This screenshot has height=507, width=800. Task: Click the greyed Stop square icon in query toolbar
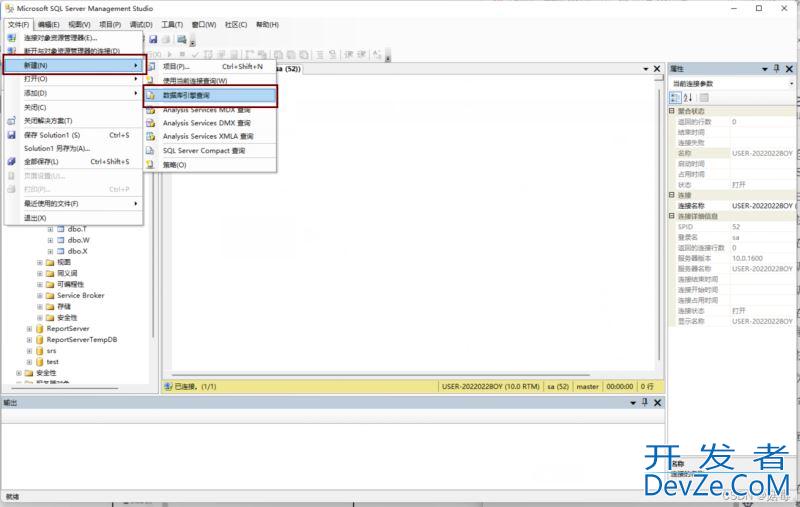[182, 54]
